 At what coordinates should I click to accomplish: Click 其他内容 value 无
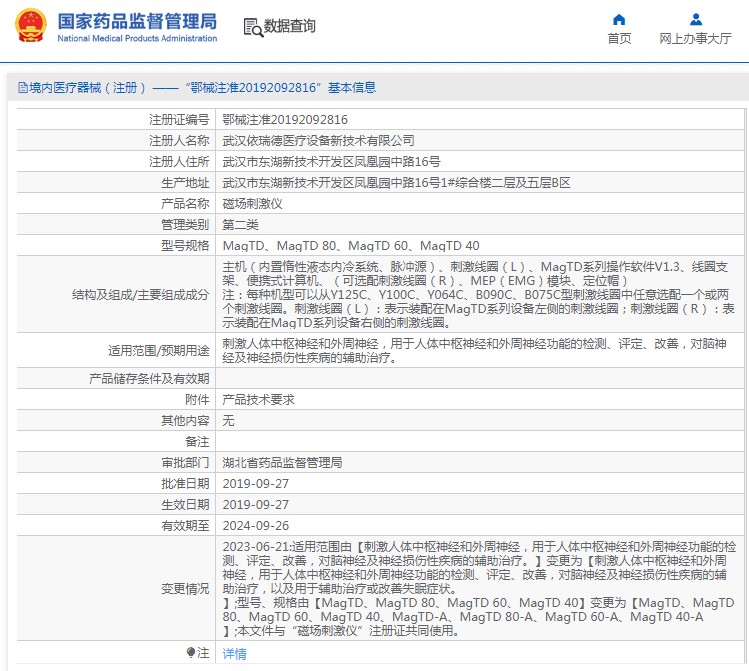(x=228, y=420)
